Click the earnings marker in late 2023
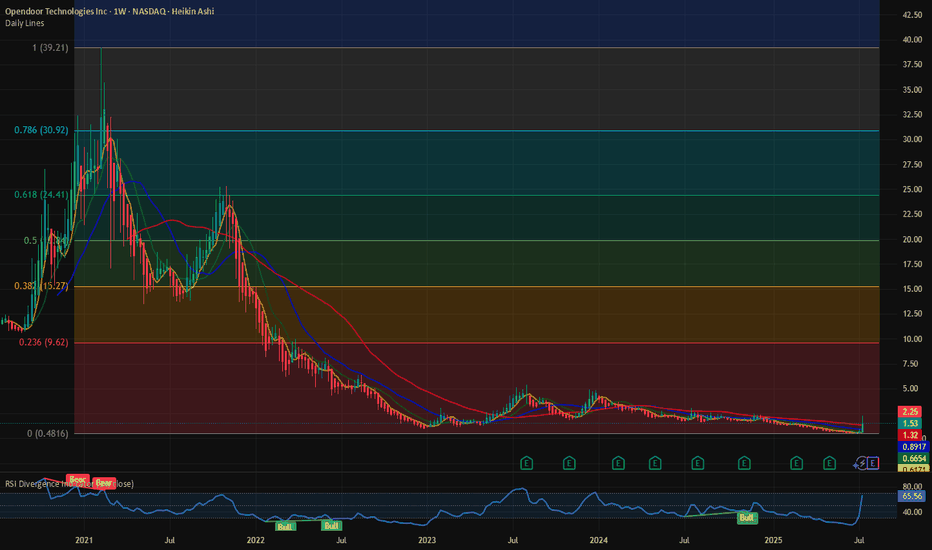This screenshot has height=550, width=932. [569, 463]
